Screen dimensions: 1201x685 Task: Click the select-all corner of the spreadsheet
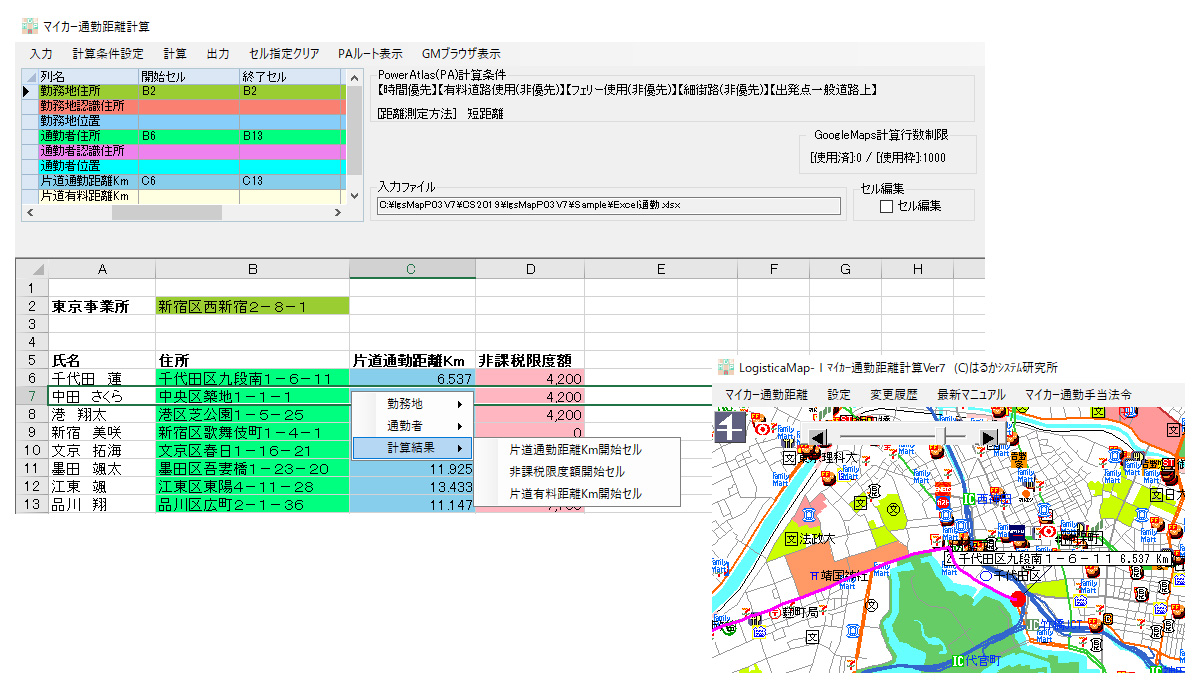(x=32, y=269)
